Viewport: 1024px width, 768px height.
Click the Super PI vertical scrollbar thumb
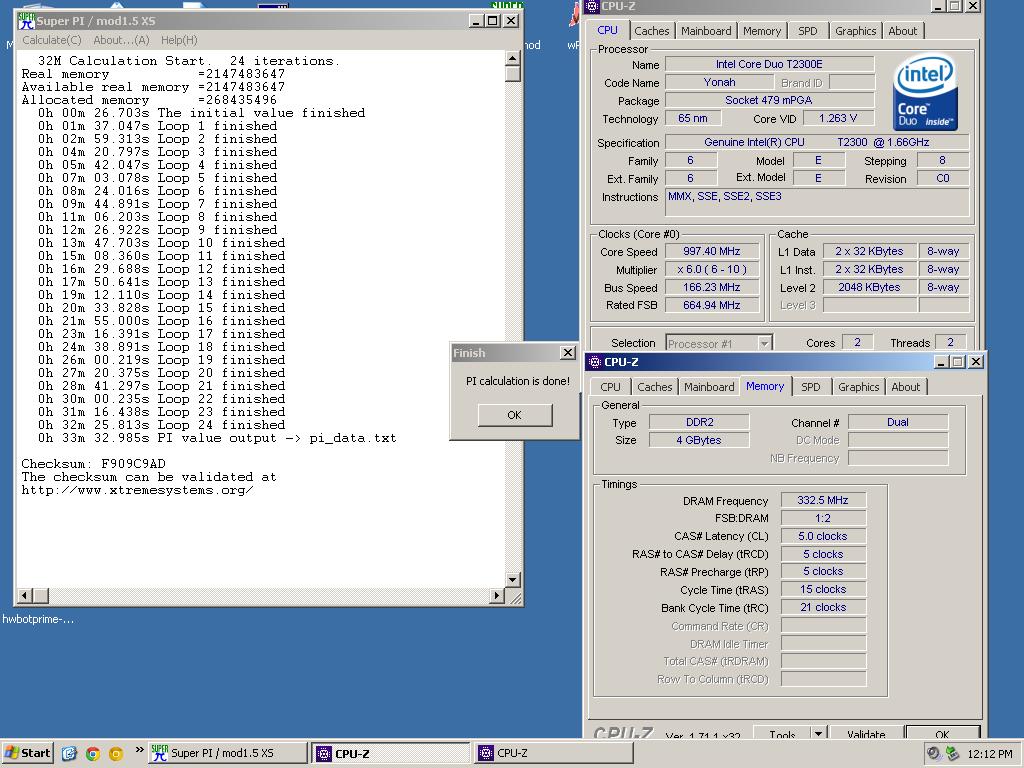coord(513,73)
